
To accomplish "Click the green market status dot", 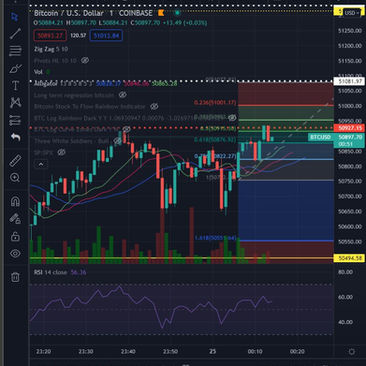I will point(177,13).
